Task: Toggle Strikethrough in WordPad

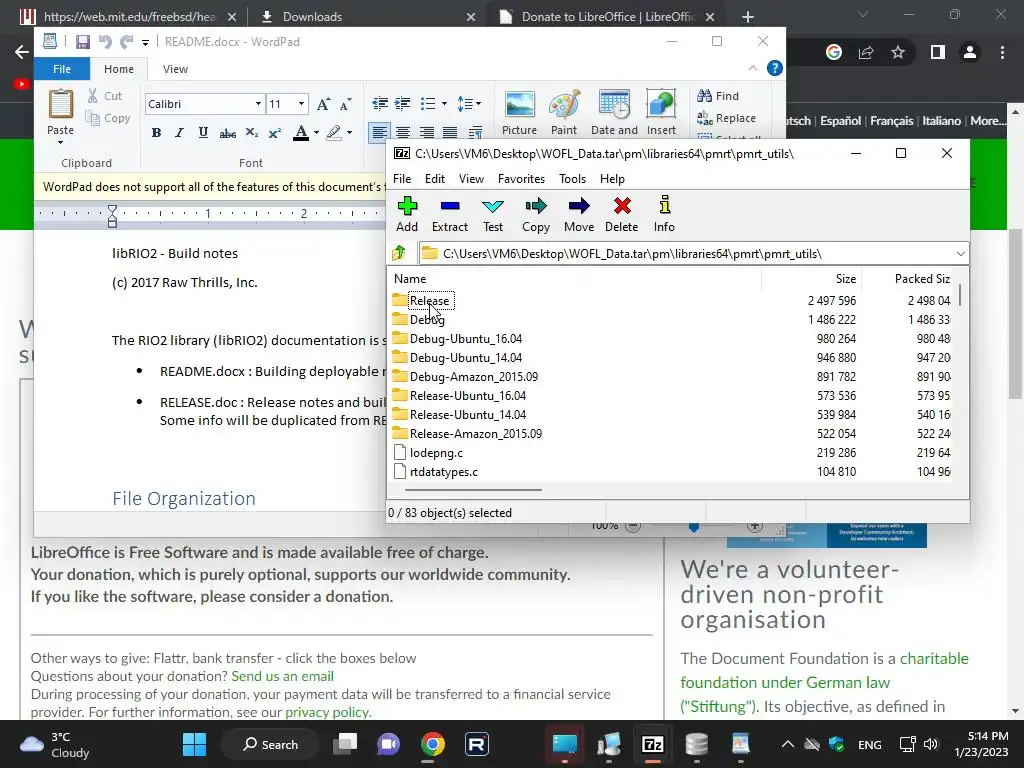Action: (x=227, y=133)
